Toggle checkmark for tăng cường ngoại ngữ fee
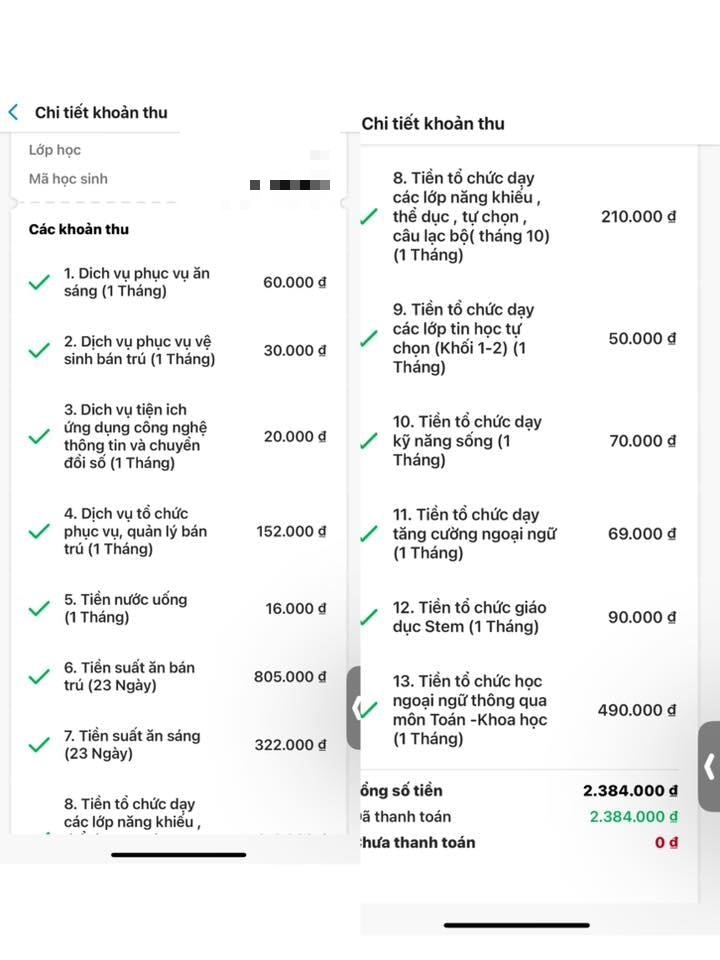The image size is (720, 960). coord(369,534)
